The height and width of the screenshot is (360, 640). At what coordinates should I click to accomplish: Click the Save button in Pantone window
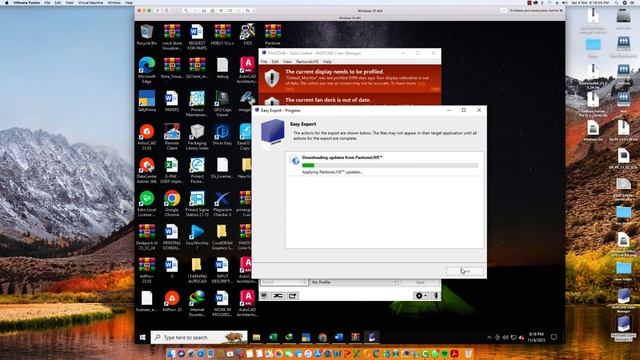420,282
